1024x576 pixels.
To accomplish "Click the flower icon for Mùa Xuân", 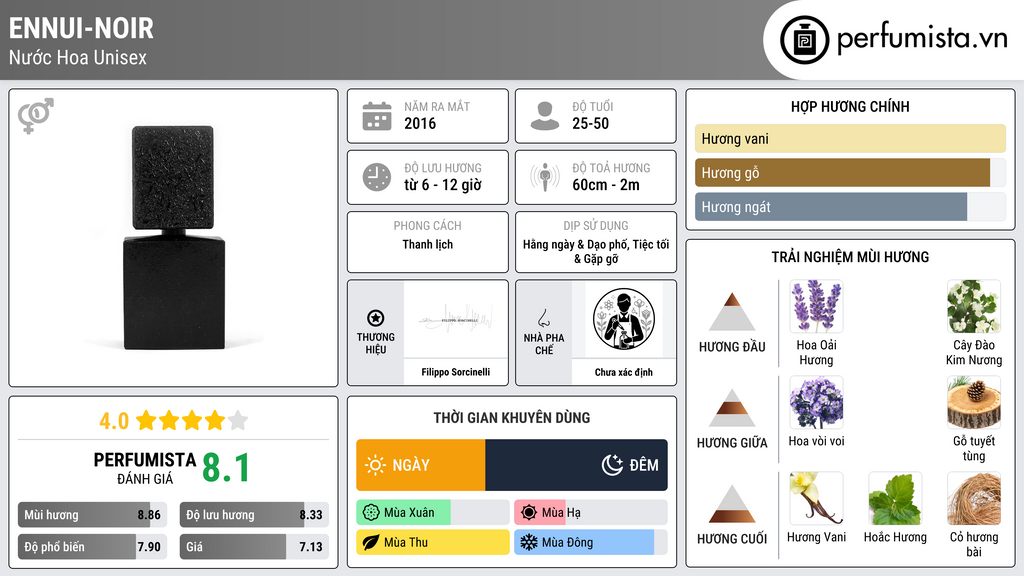I will pos(371,513).
